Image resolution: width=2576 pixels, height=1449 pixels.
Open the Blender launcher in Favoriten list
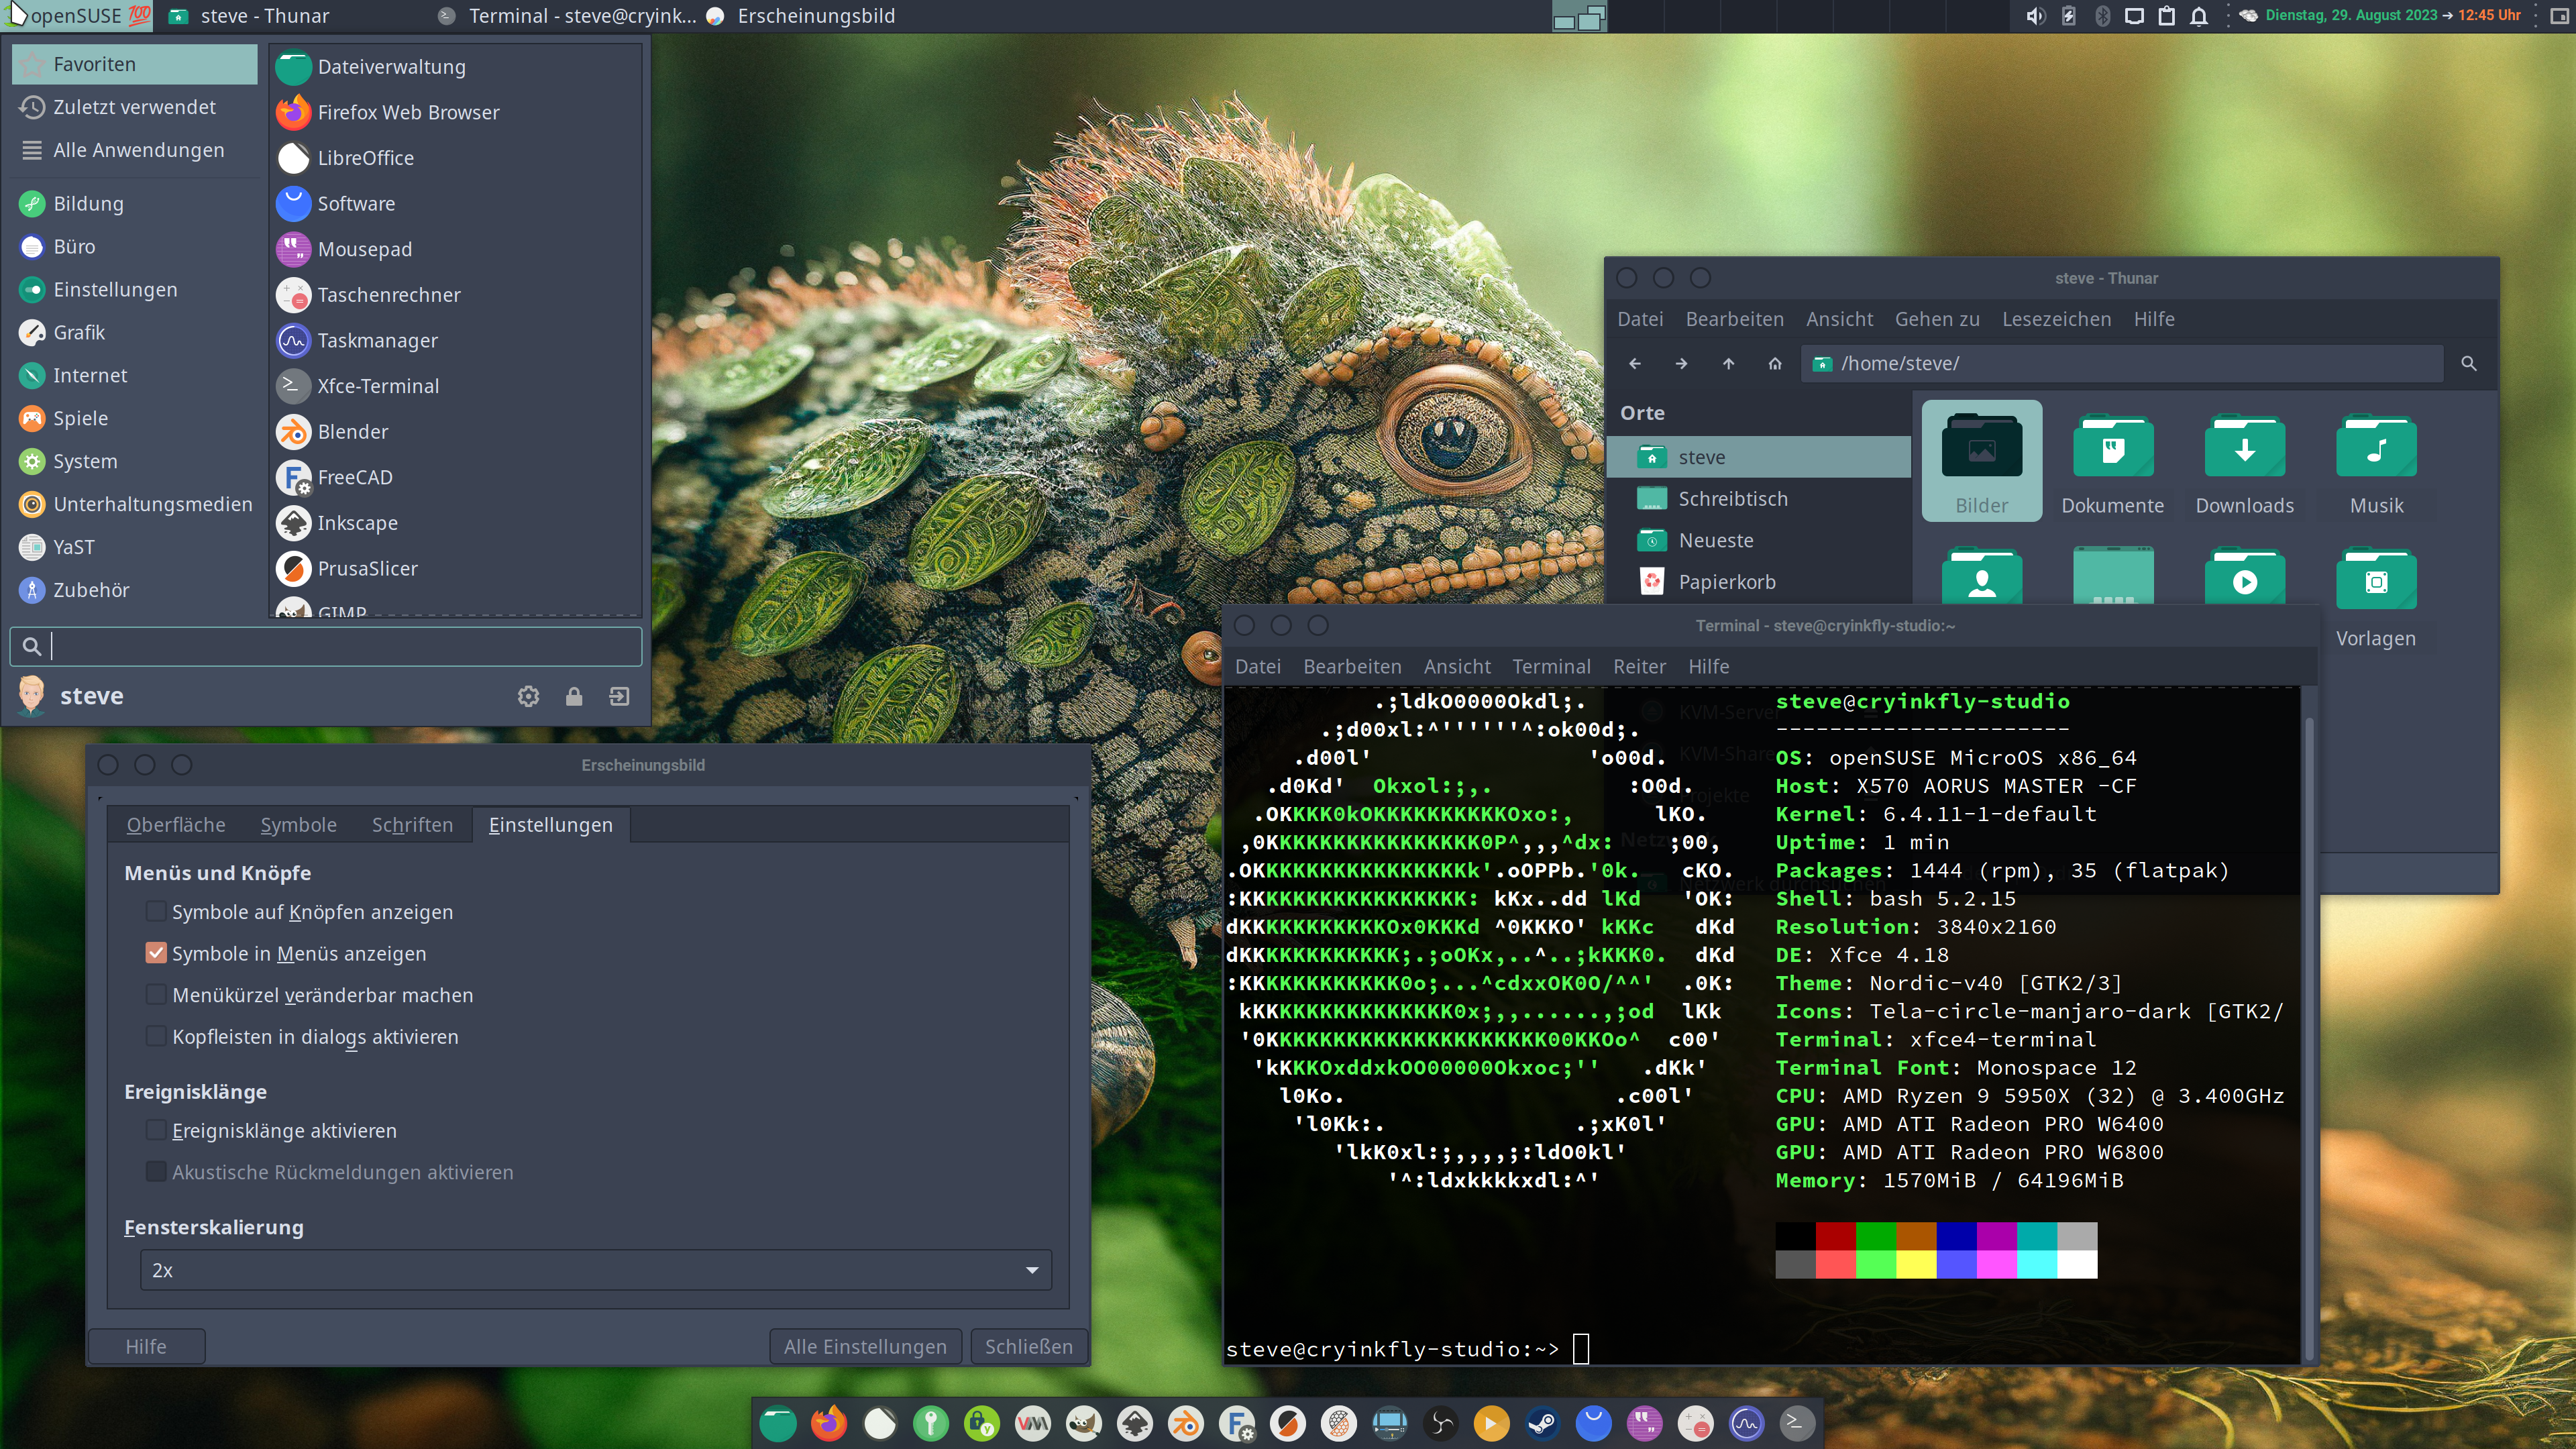coord(352,432)
